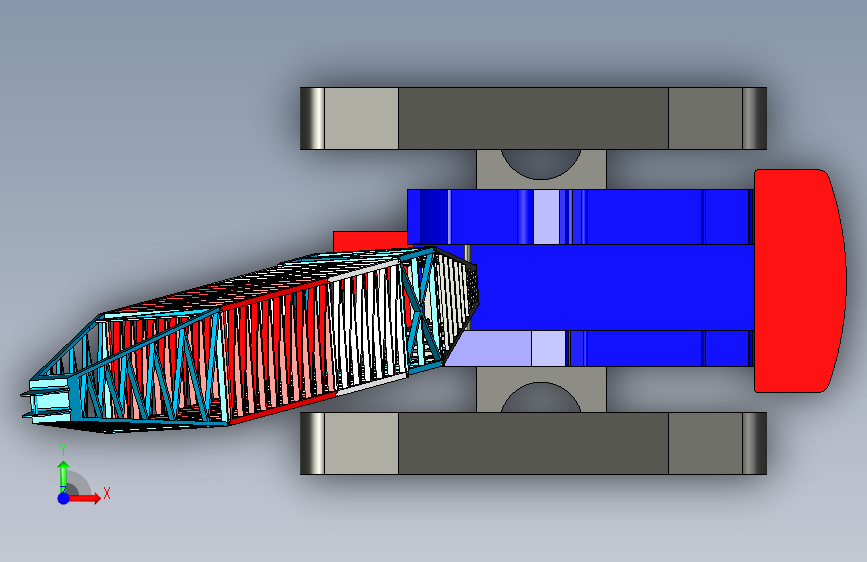Select the light gray pad on the upper track's left end
The width and height of the screenshot is (867, 562).
click(361, 118)
